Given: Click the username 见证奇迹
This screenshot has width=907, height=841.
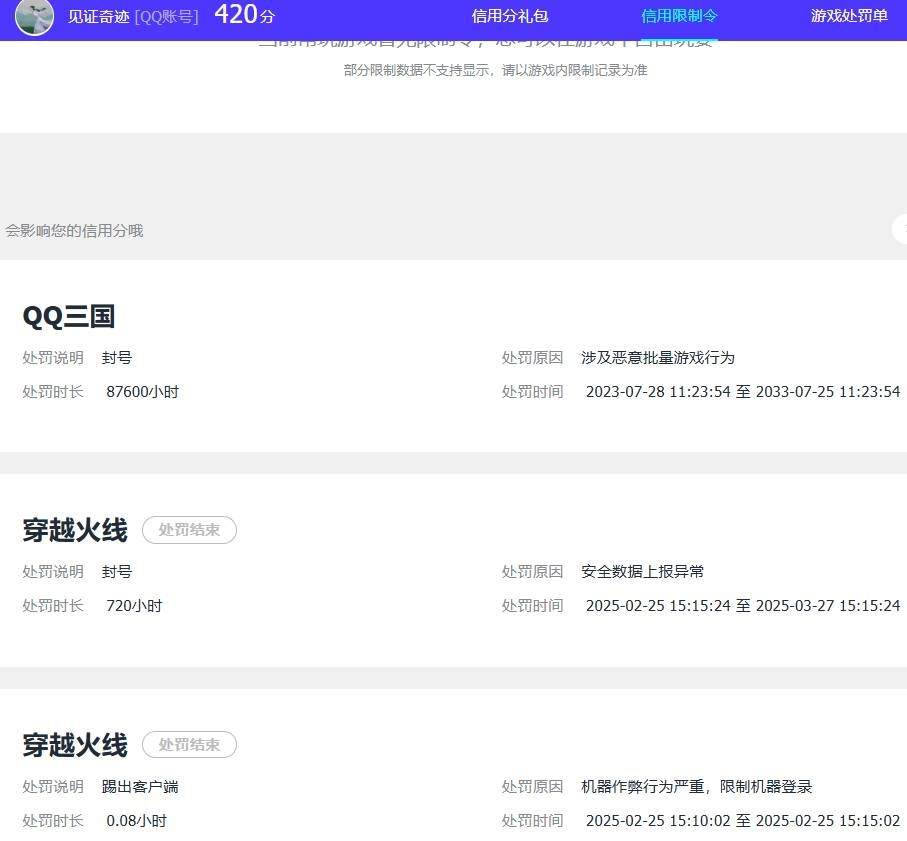Looking at the screenshot, I should pyautogui.click(x=98, y=17).
